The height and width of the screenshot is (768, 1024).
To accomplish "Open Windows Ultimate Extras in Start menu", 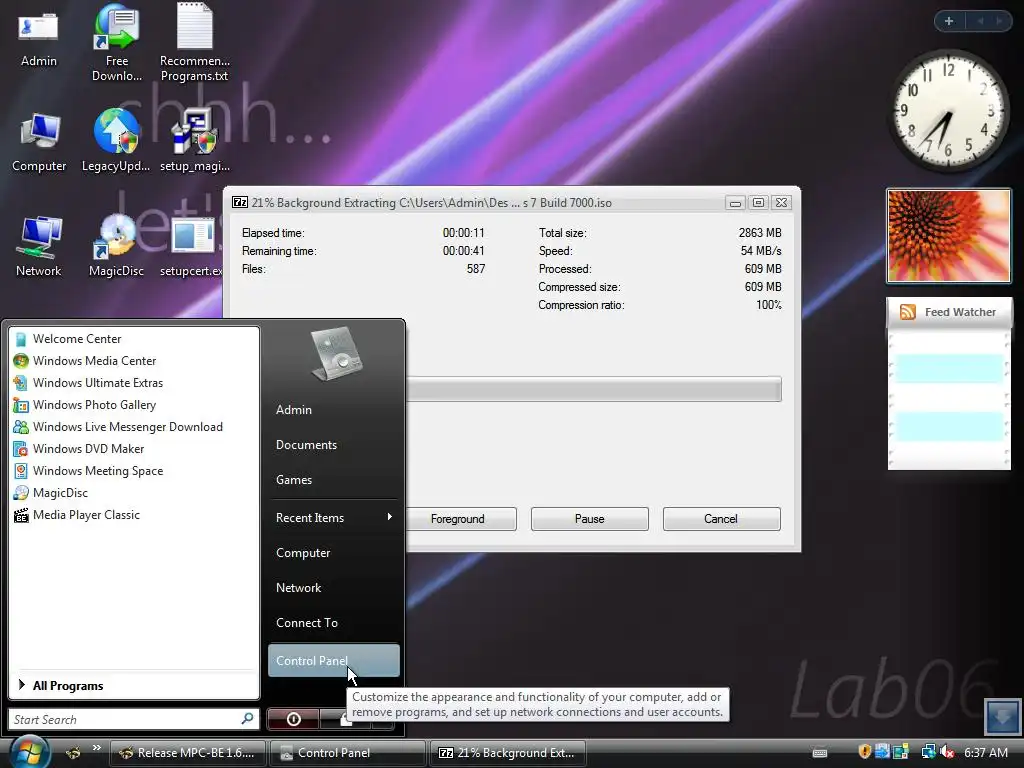I will (x=134, y=383).
